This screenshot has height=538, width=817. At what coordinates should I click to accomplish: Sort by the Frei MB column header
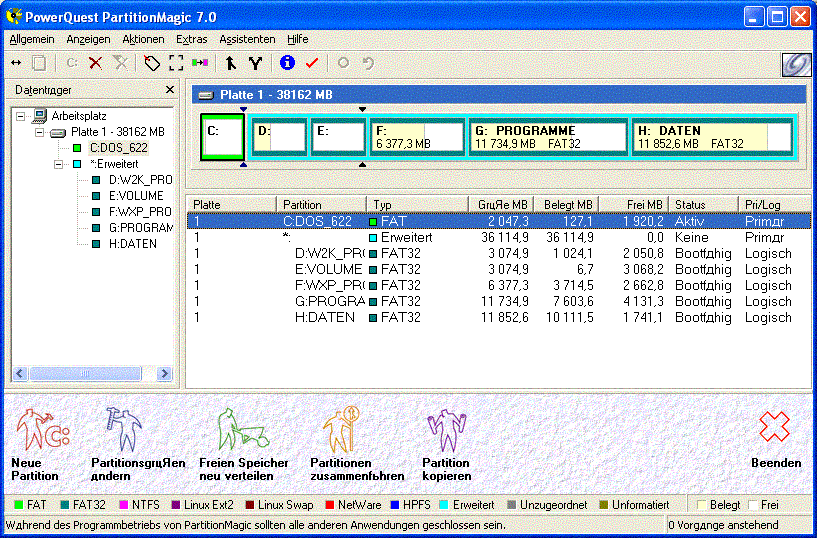(632, 204)
